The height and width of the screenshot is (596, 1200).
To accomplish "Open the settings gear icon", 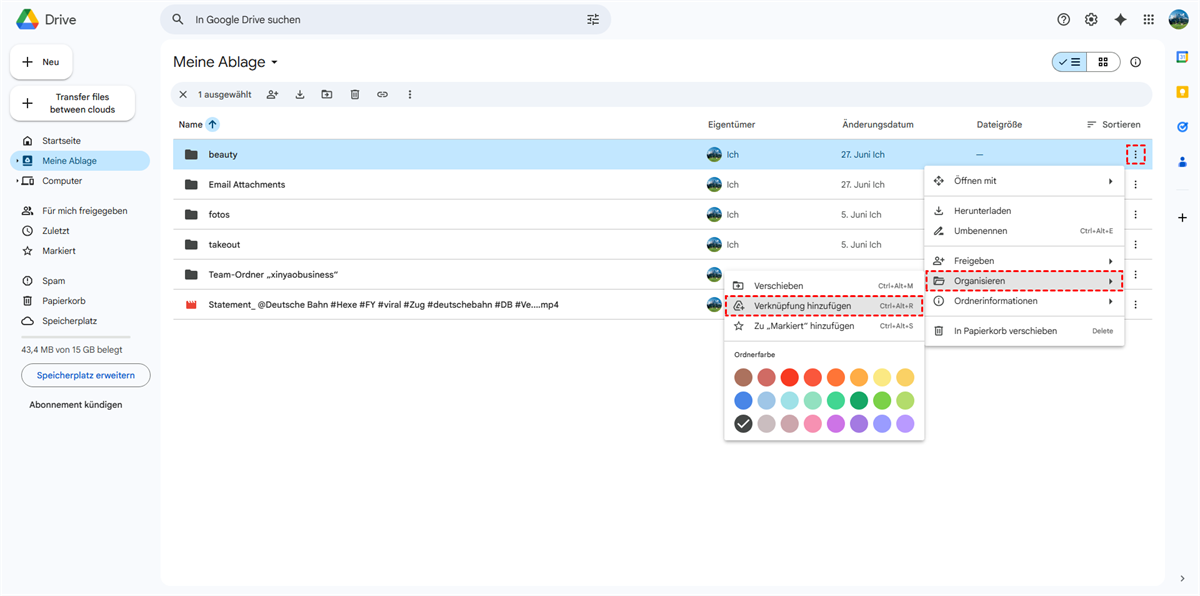I will [1091, 20].
